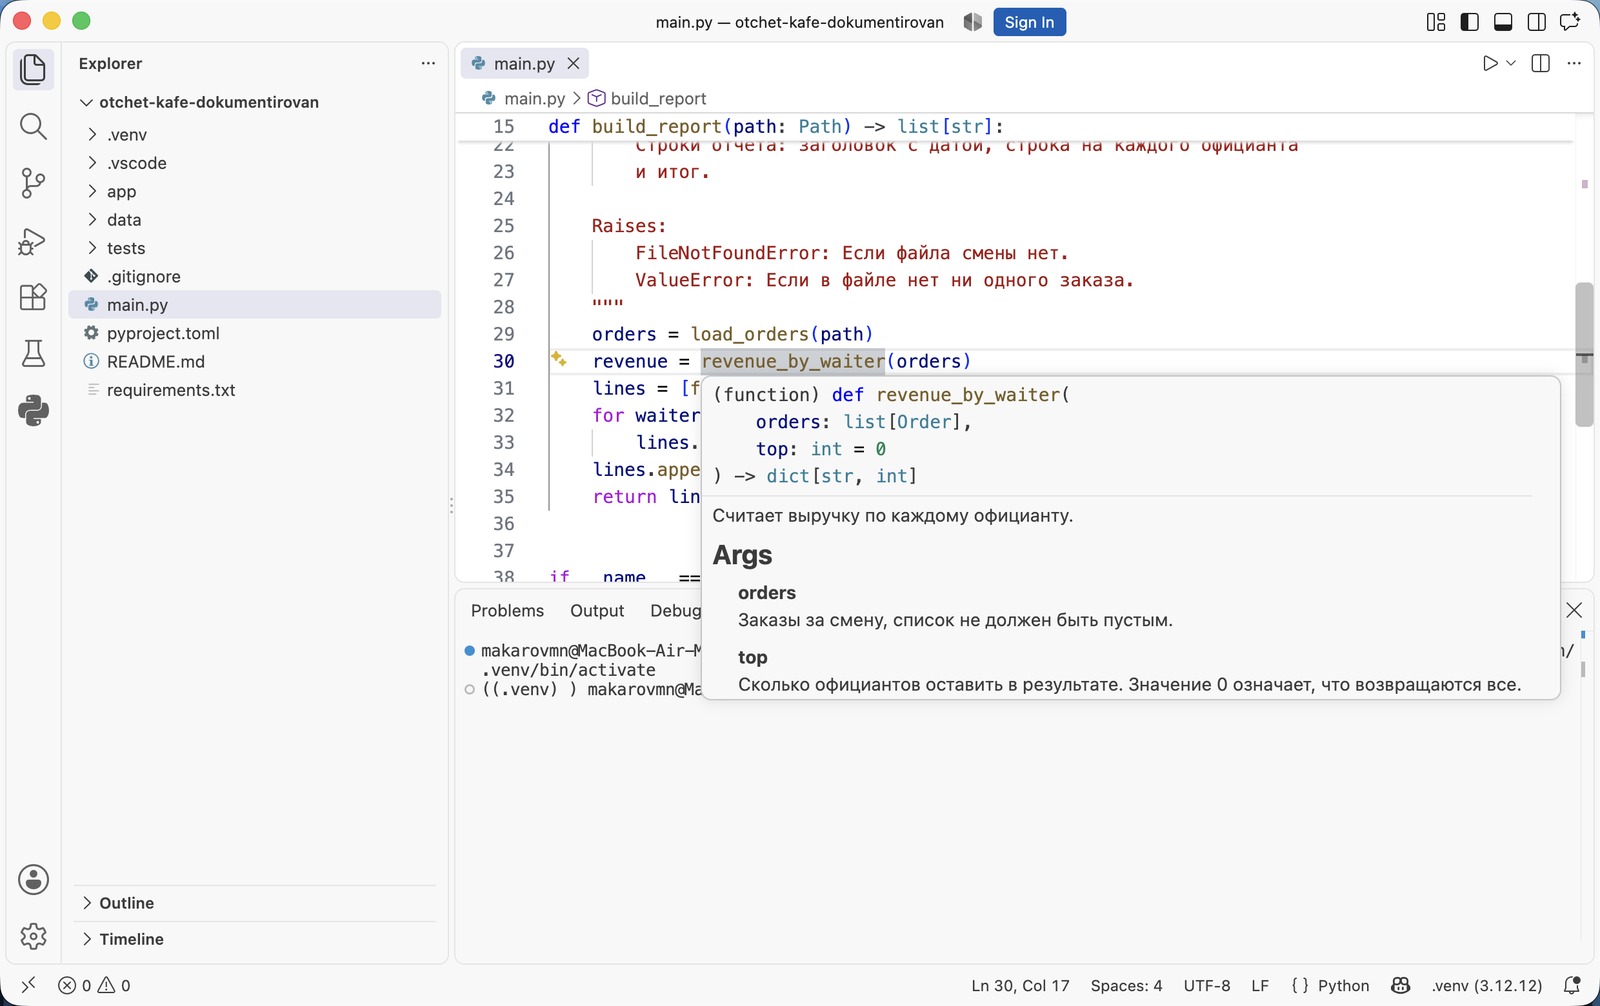Open the notifications bell

[x=1572, y=985]
